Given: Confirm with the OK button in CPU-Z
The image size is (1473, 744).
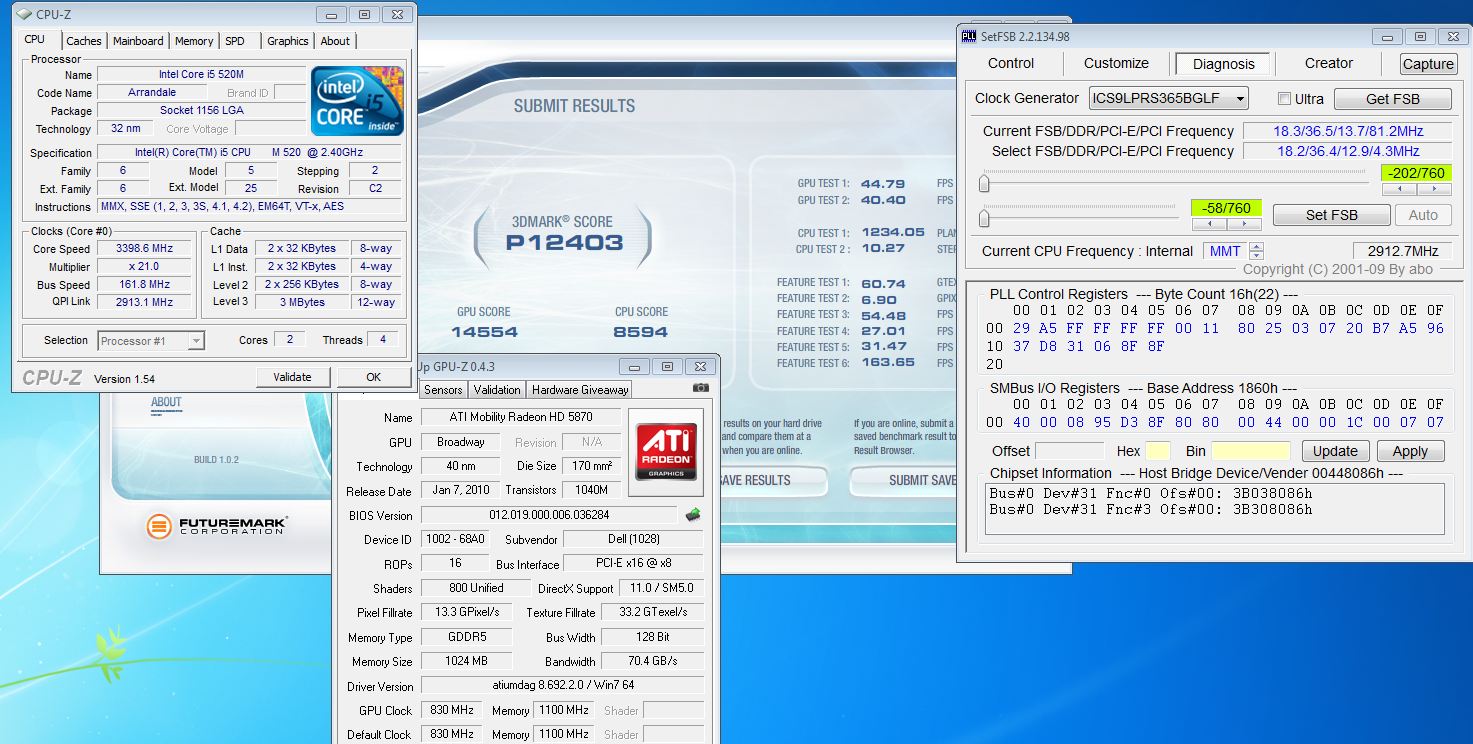Looking at the screenshot, I should point(373,377).
